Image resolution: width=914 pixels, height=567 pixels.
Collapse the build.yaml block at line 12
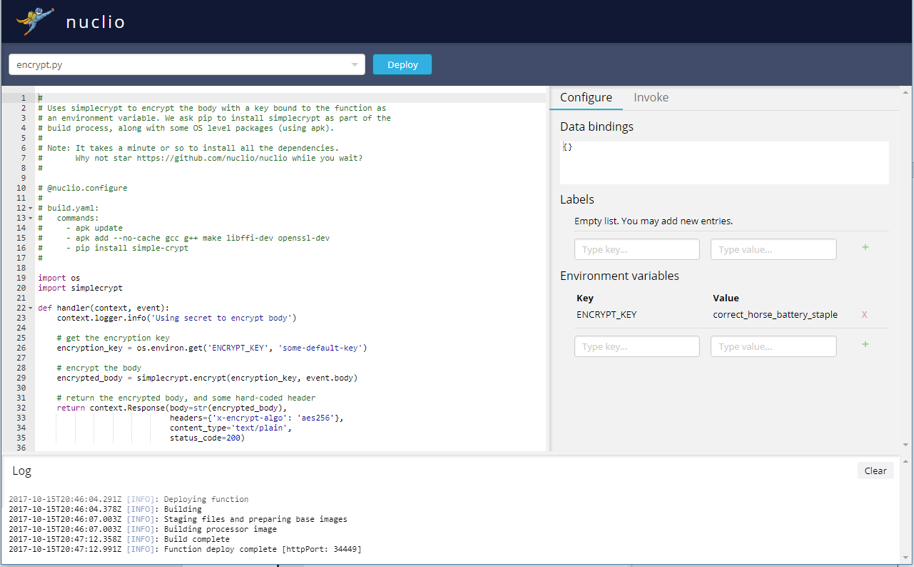coord(31,208)
